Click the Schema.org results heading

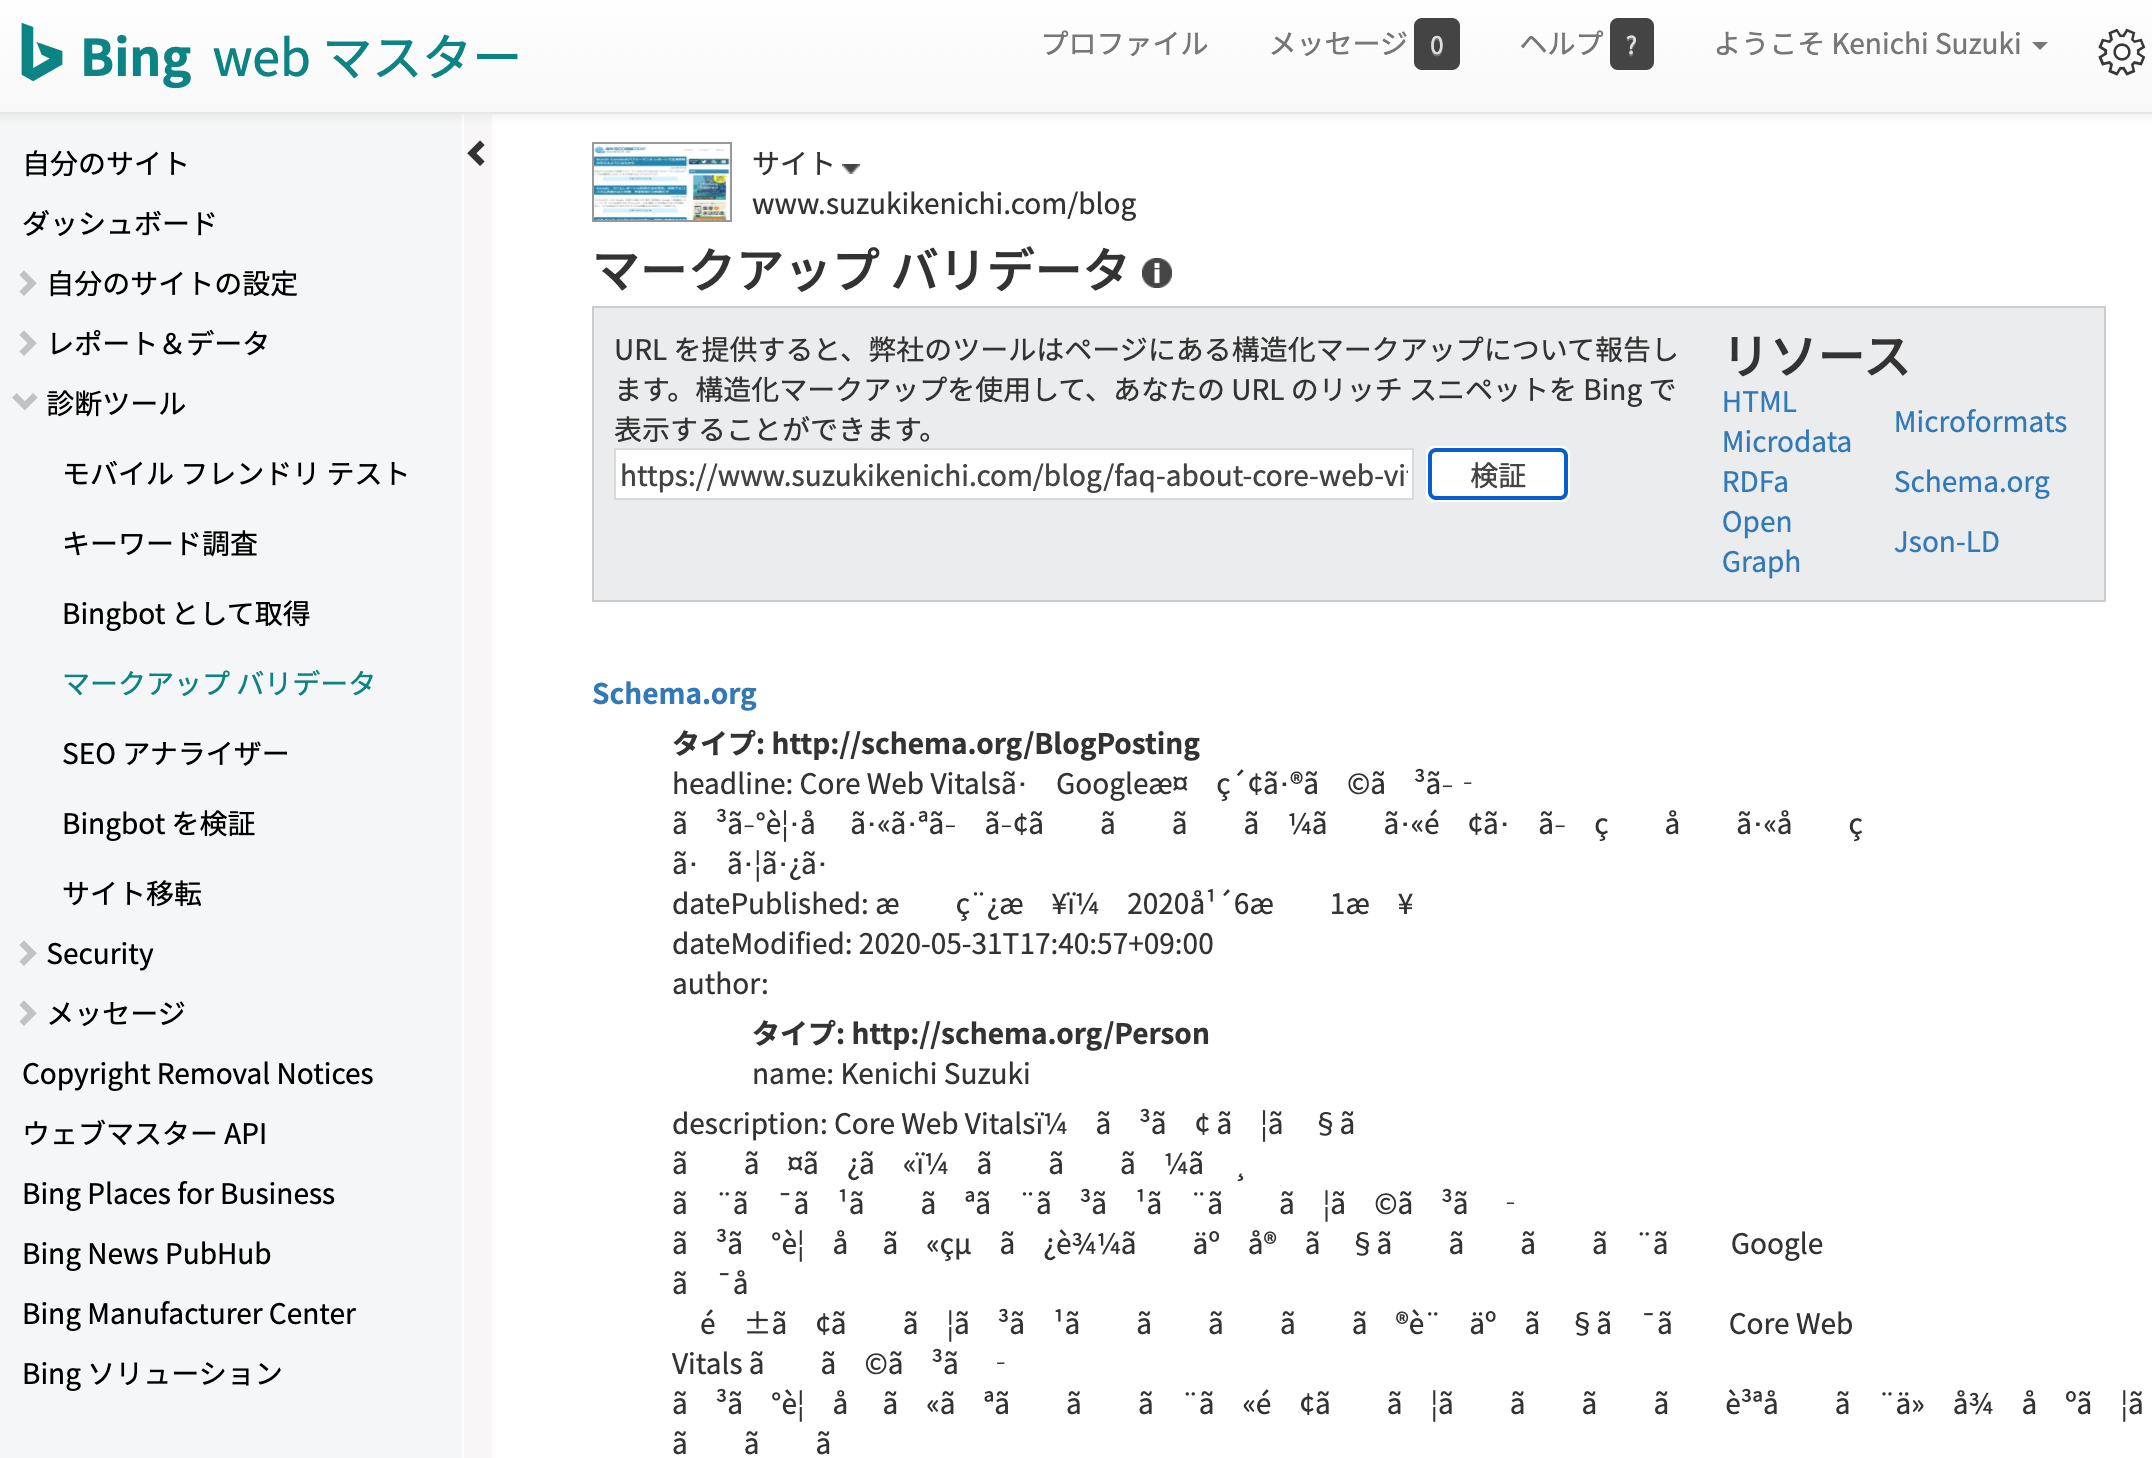point(674,693)
